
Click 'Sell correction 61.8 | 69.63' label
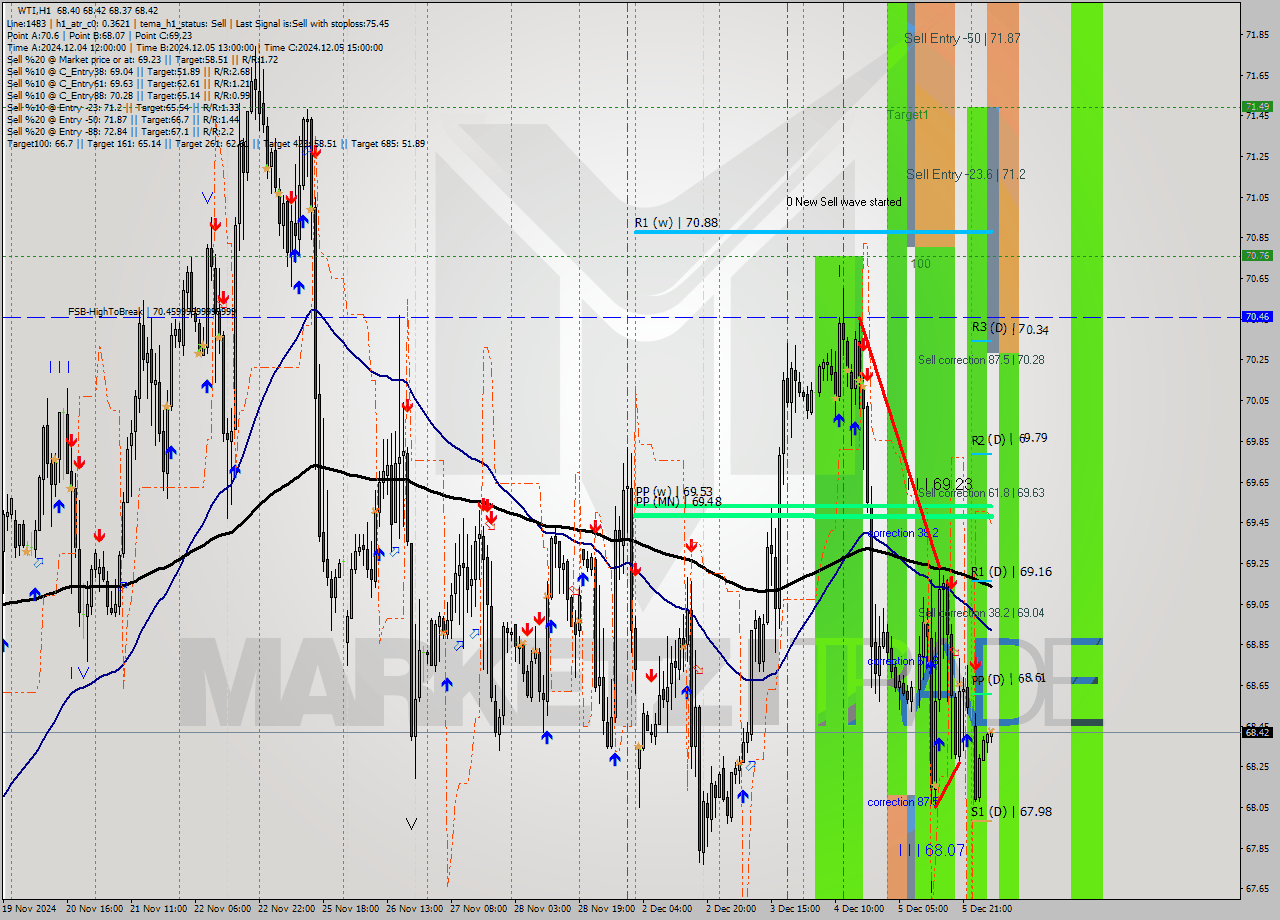tap(981, 493)
